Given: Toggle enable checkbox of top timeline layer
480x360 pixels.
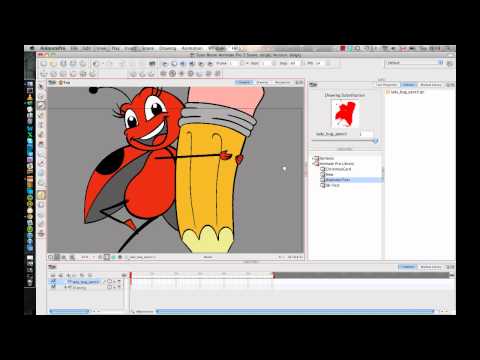Looking at the screenshot, I should click(53, 282).
